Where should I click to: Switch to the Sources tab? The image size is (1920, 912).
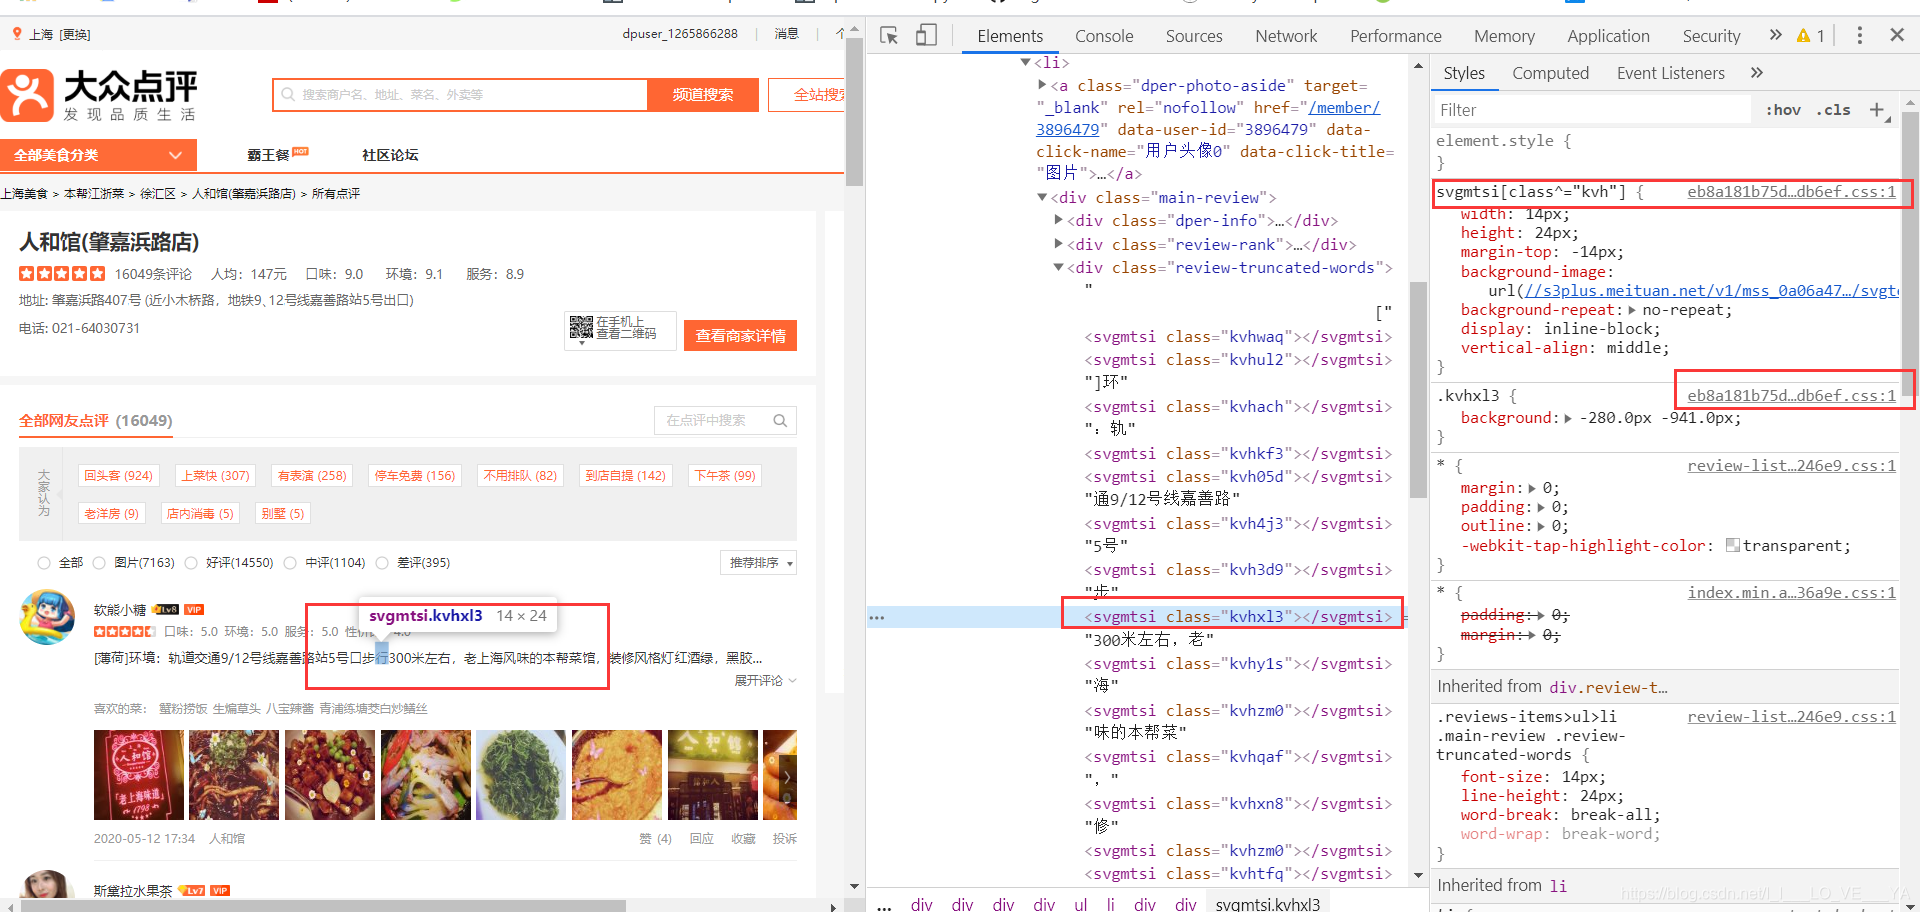click(1194, 36)
